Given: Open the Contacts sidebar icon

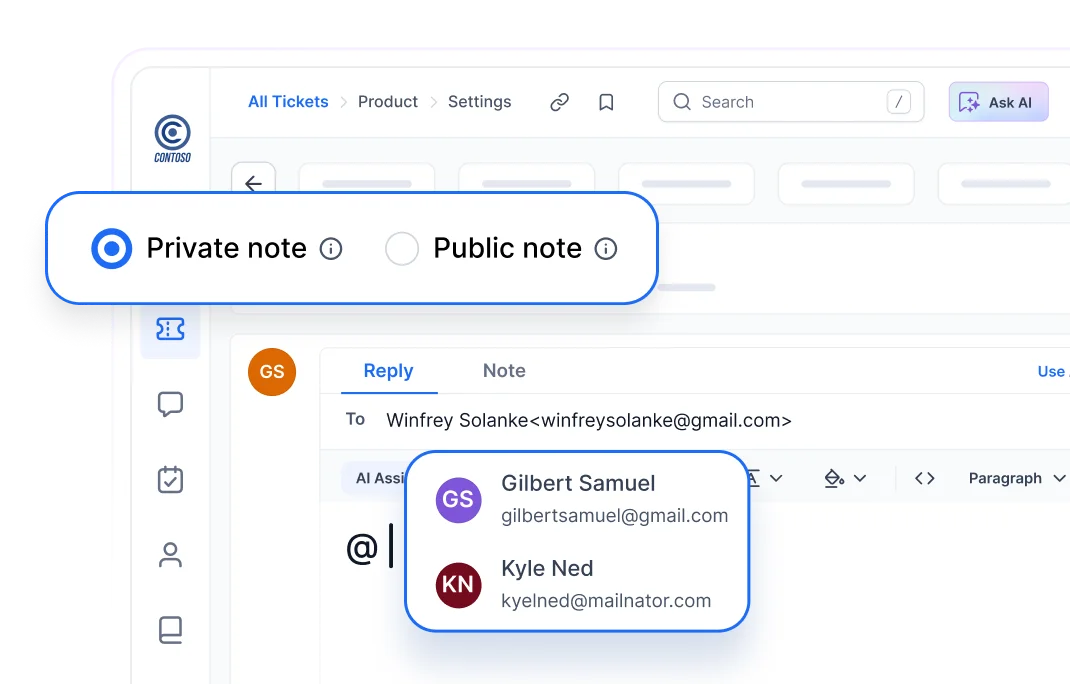Looking at the screenshot, I should point(170,555).
